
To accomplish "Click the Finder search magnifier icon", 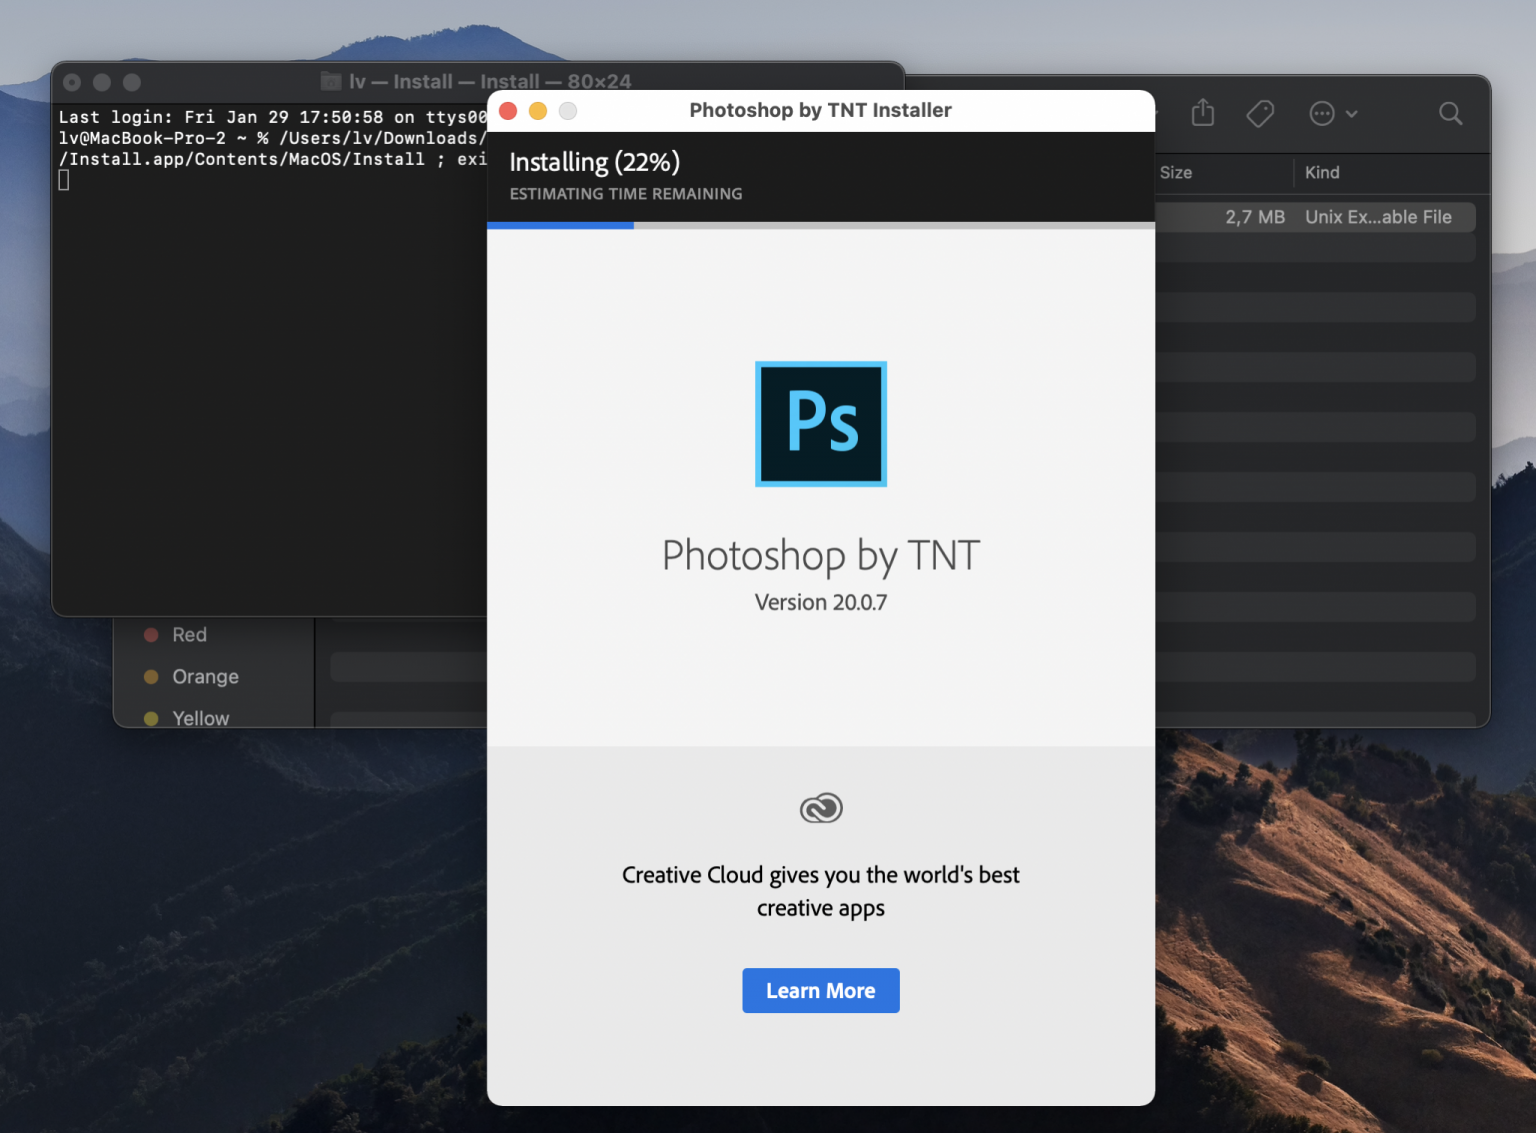I will (x=1450, y=113).
